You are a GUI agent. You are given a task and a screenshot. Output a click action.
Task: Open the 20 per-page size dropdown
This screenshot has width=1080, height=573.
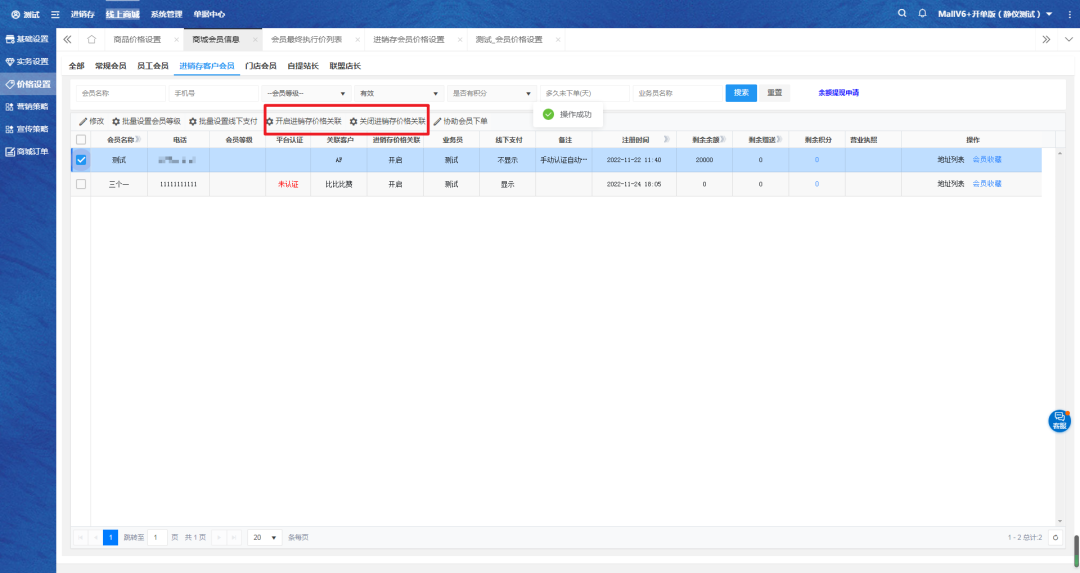point(264,538)
